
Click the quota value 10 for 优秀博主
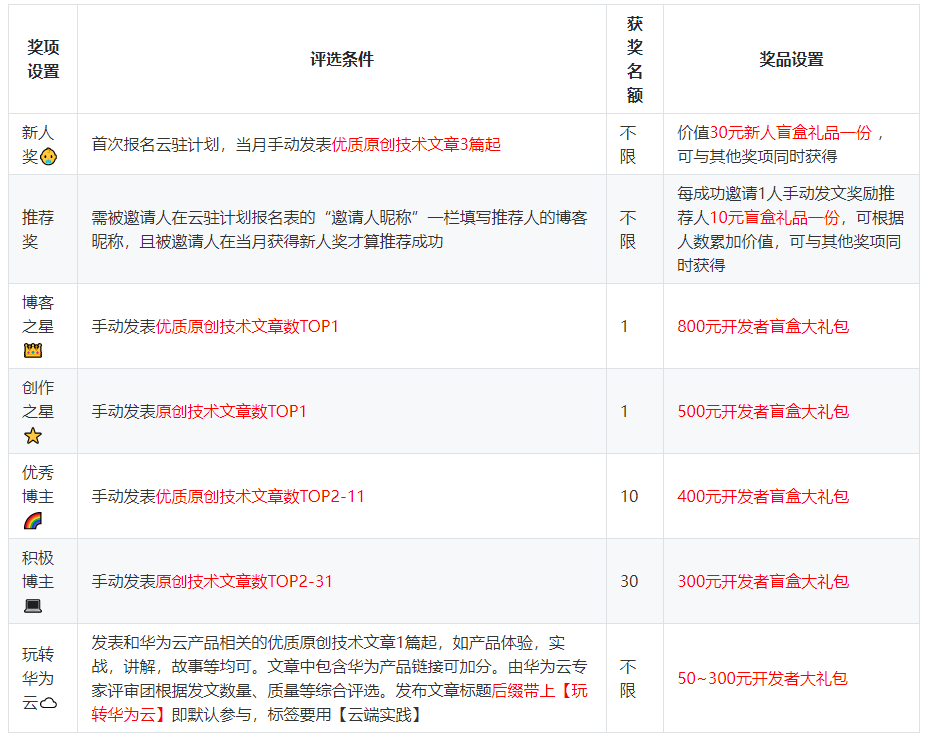point(629,496)
